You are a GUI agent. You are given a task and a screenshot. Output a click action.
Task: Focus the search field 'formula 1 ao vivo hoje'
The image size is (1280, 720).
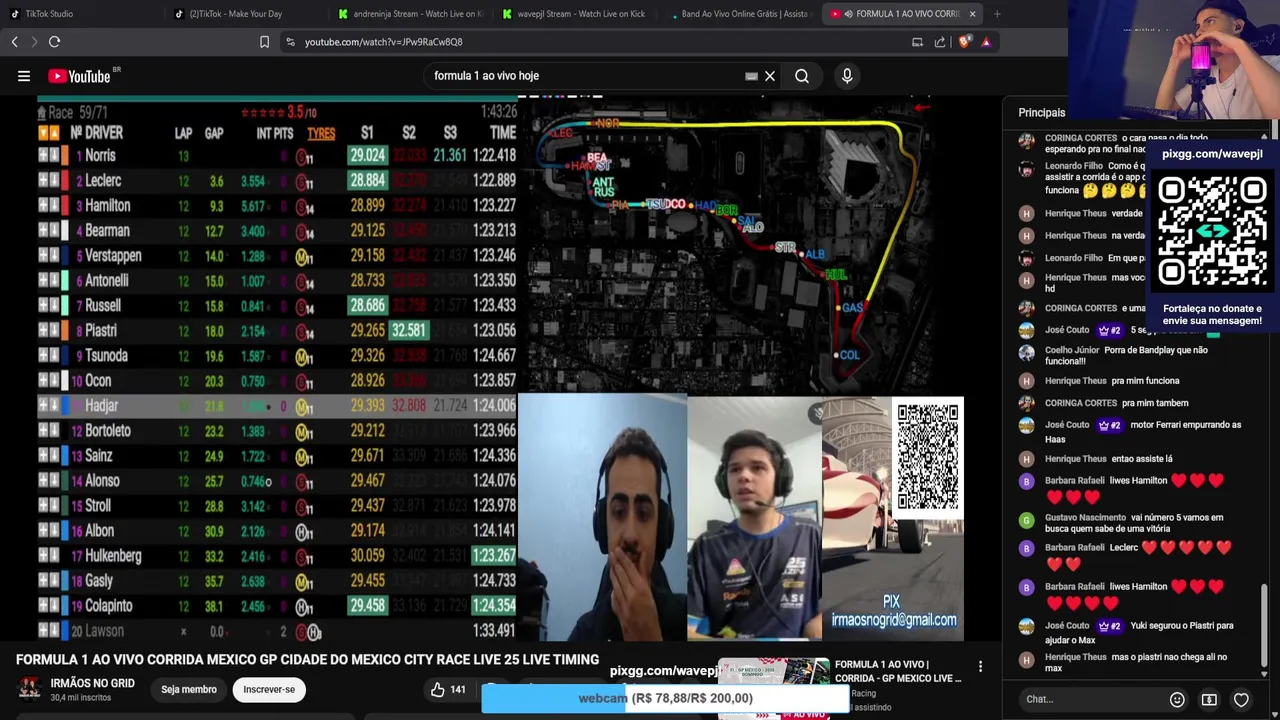tap(585, 76)
